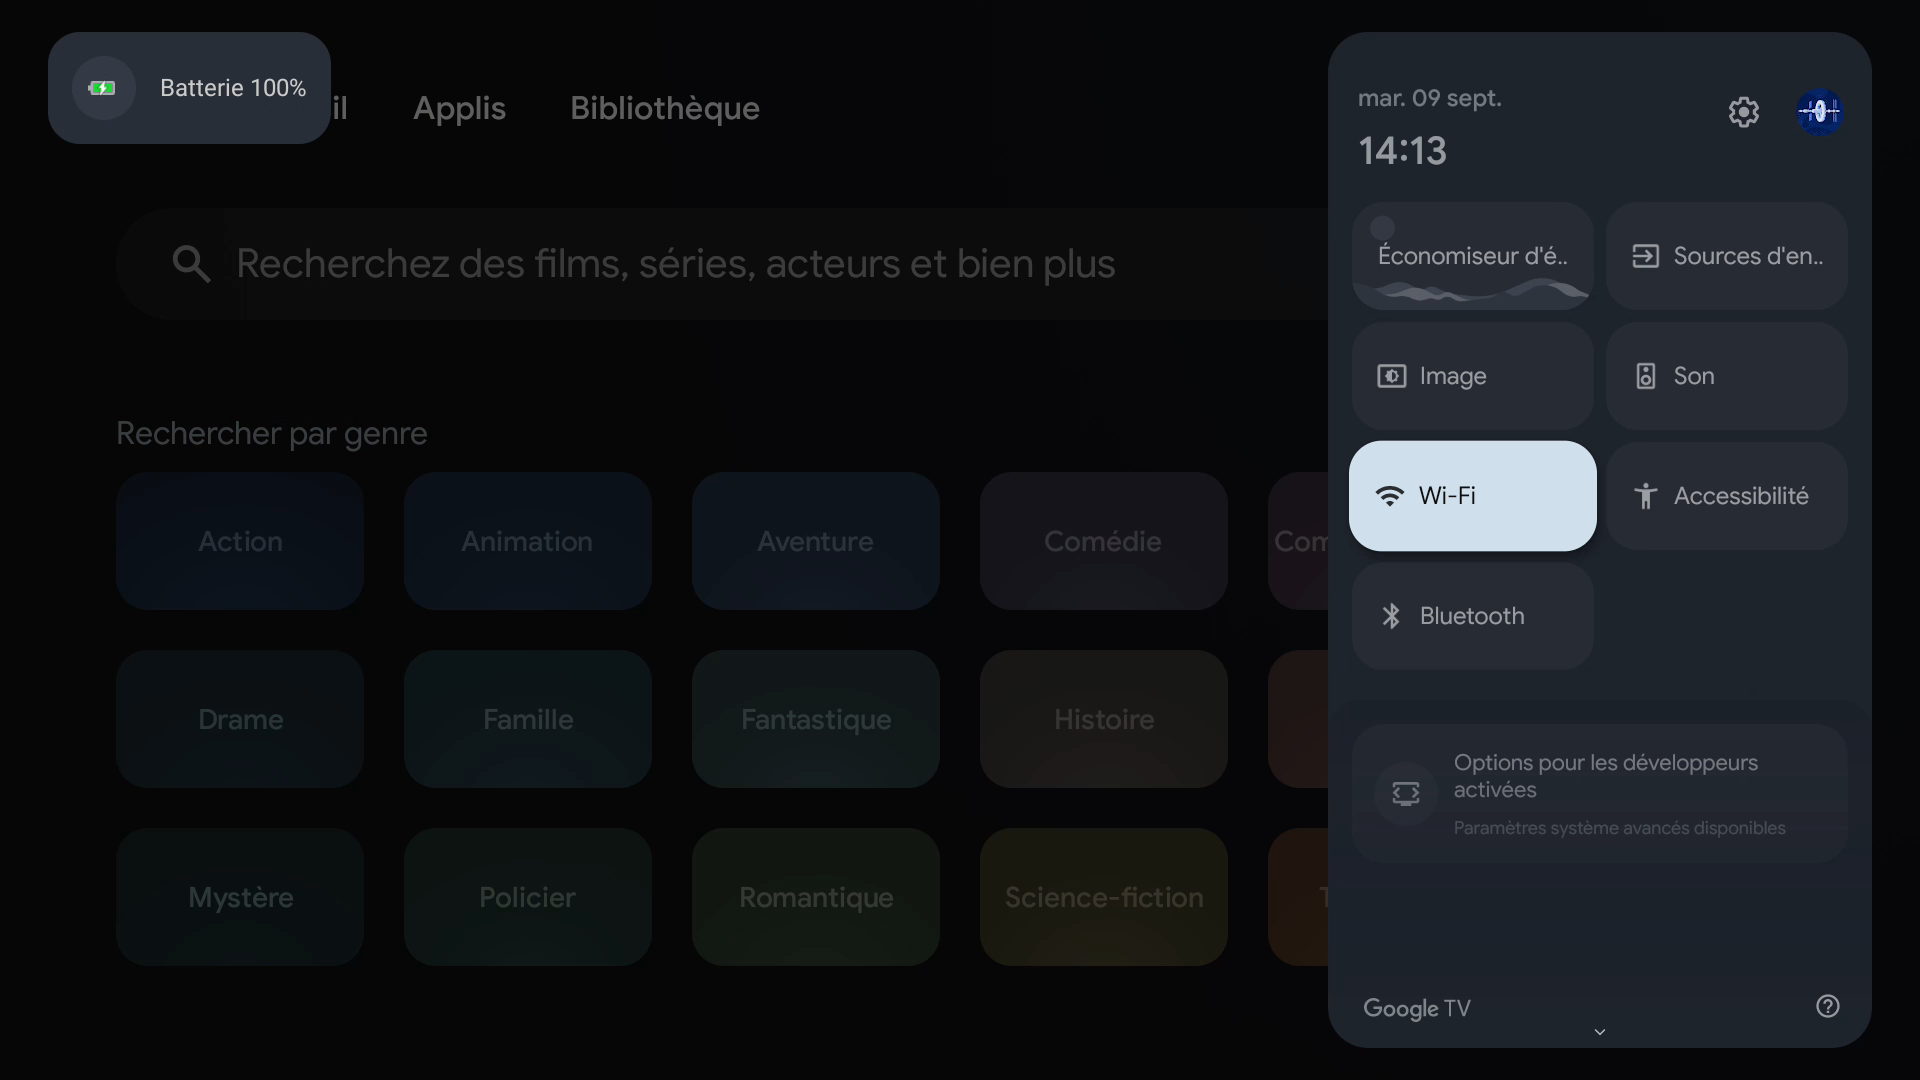Open the Options pour les développeurs card

click(x=1599, y=793)
